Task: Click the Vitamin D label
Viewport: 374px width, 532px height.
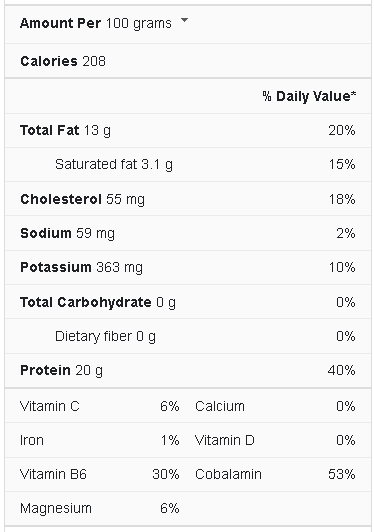Action: point(224,440)
